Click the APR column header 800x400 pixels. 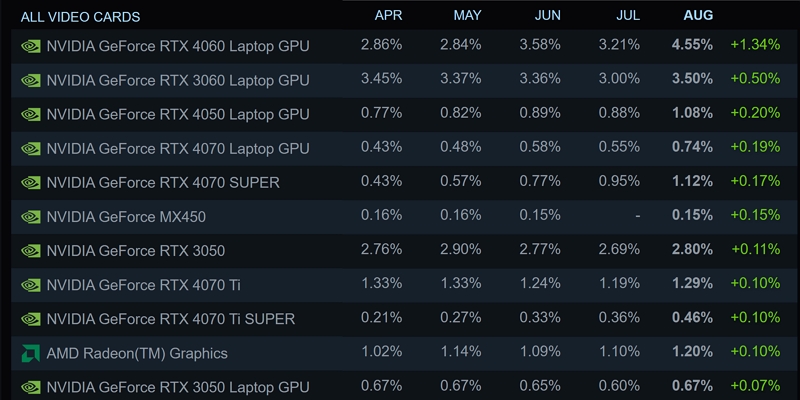[388, 16]
